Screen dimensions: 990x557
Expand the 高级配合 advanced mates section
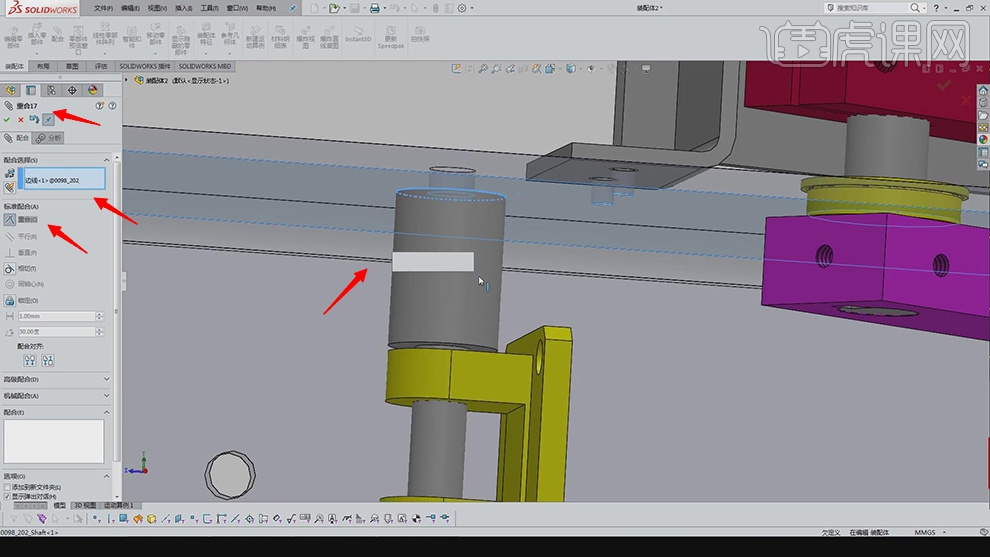(107, 380)
